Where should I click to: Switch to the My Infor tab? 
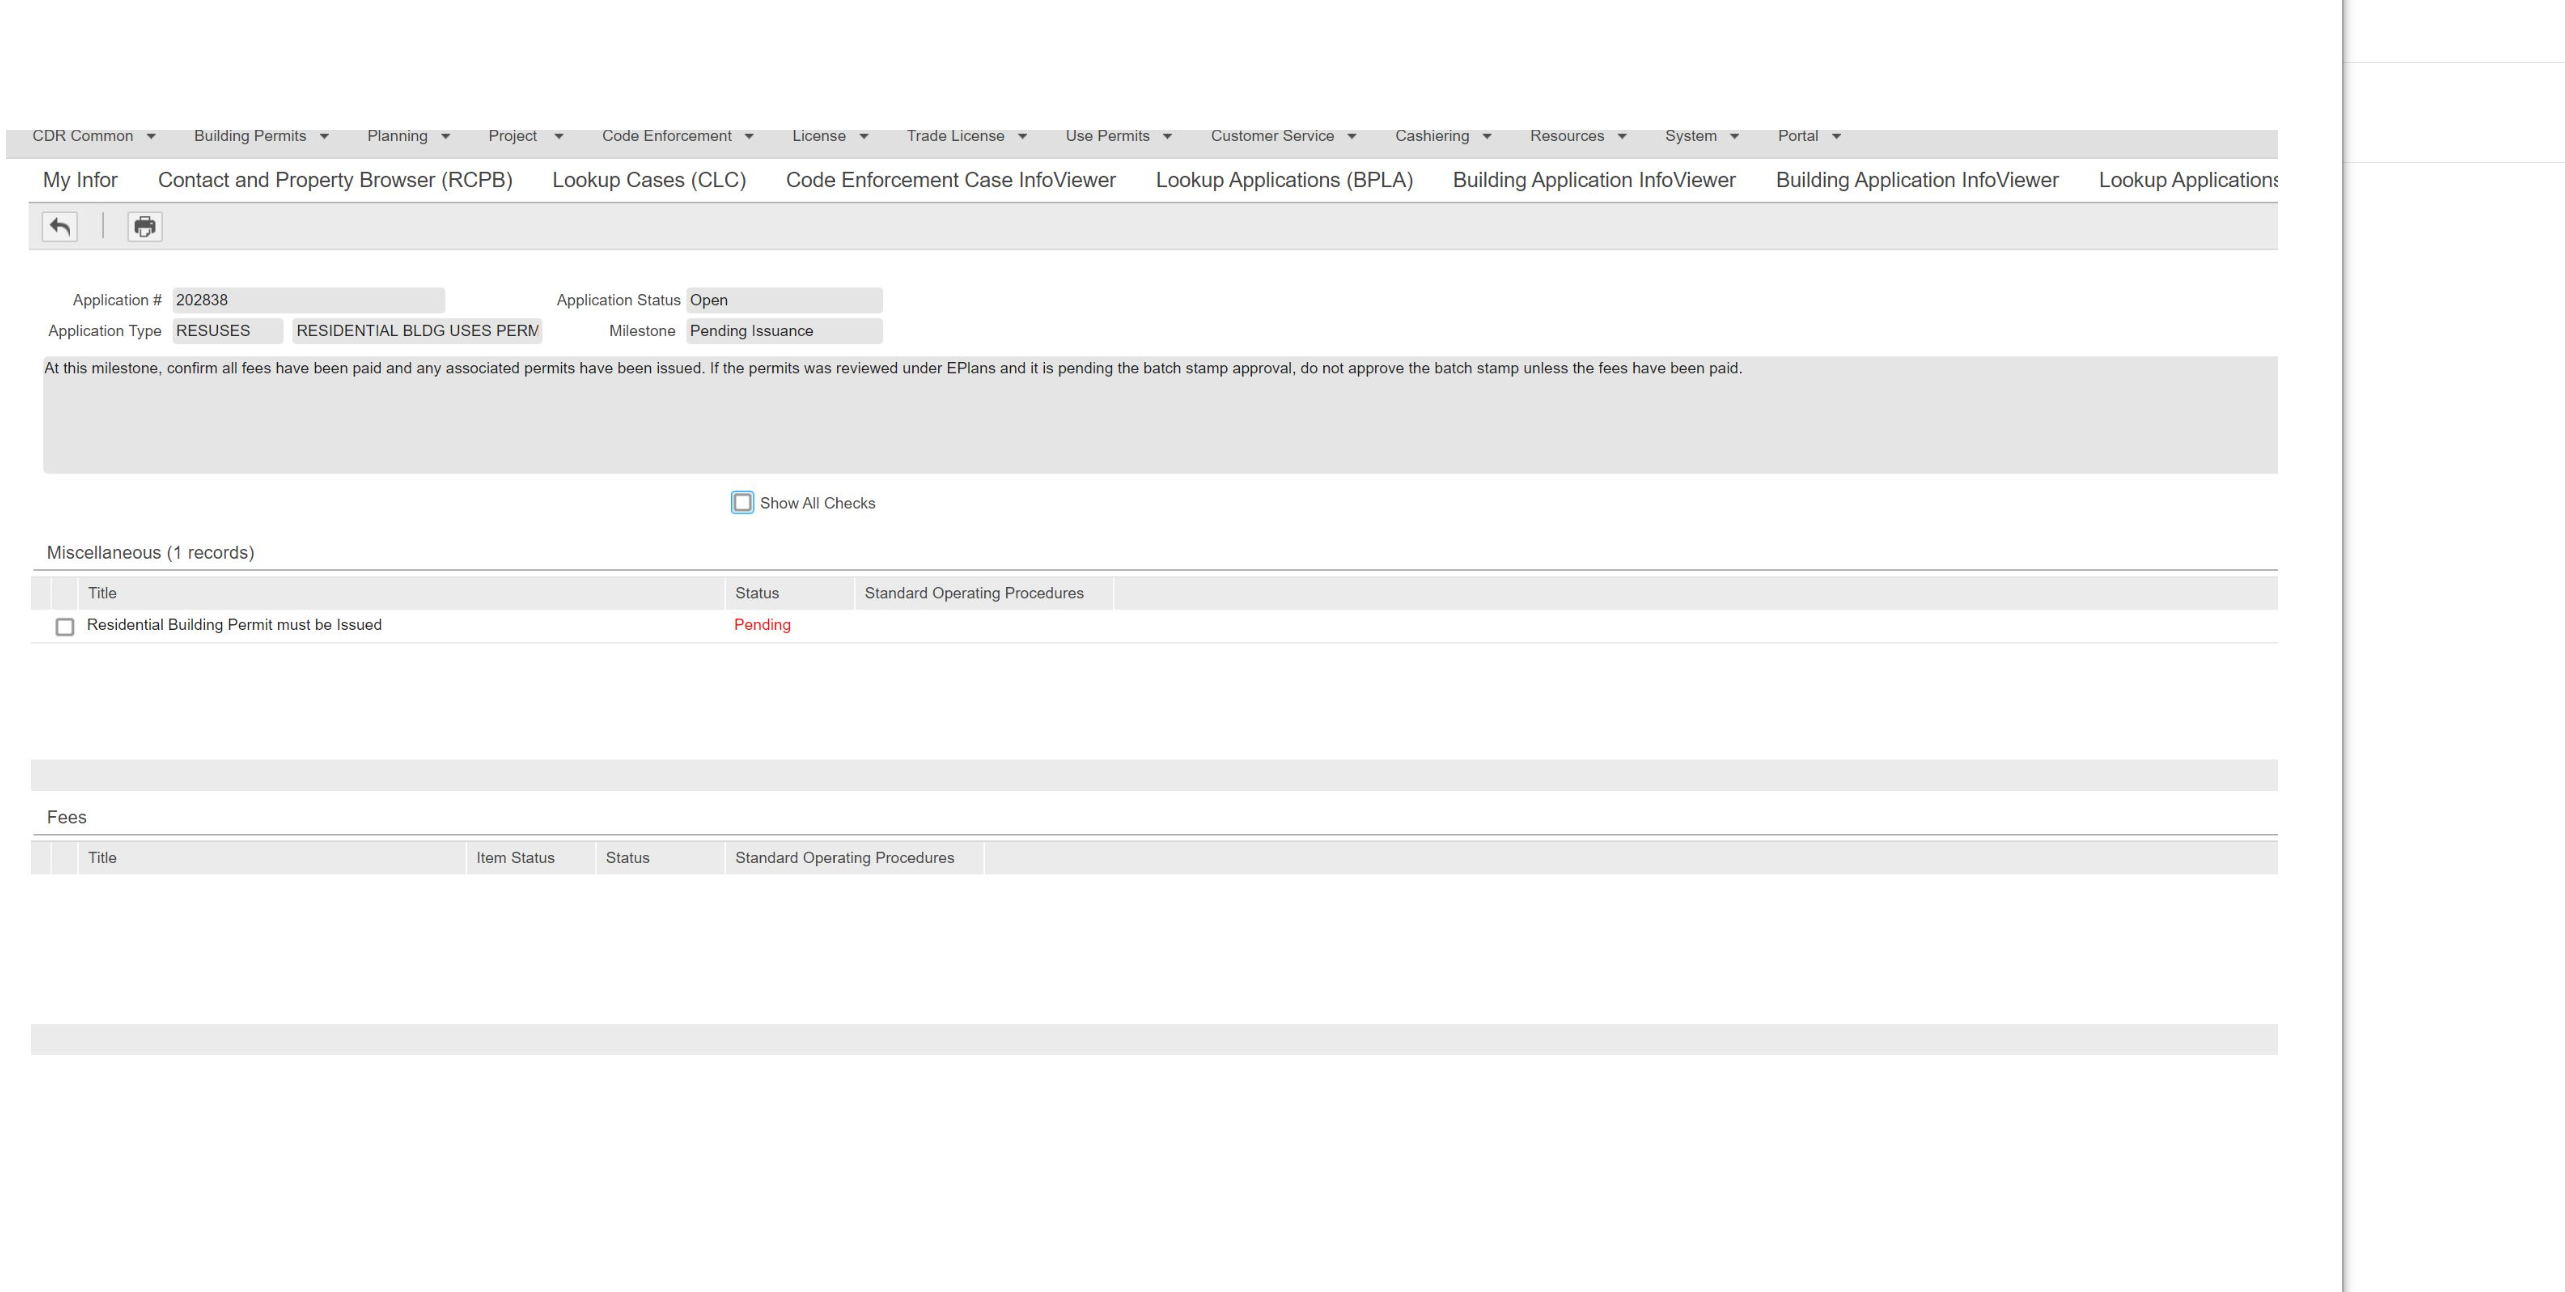pos(80,180)
